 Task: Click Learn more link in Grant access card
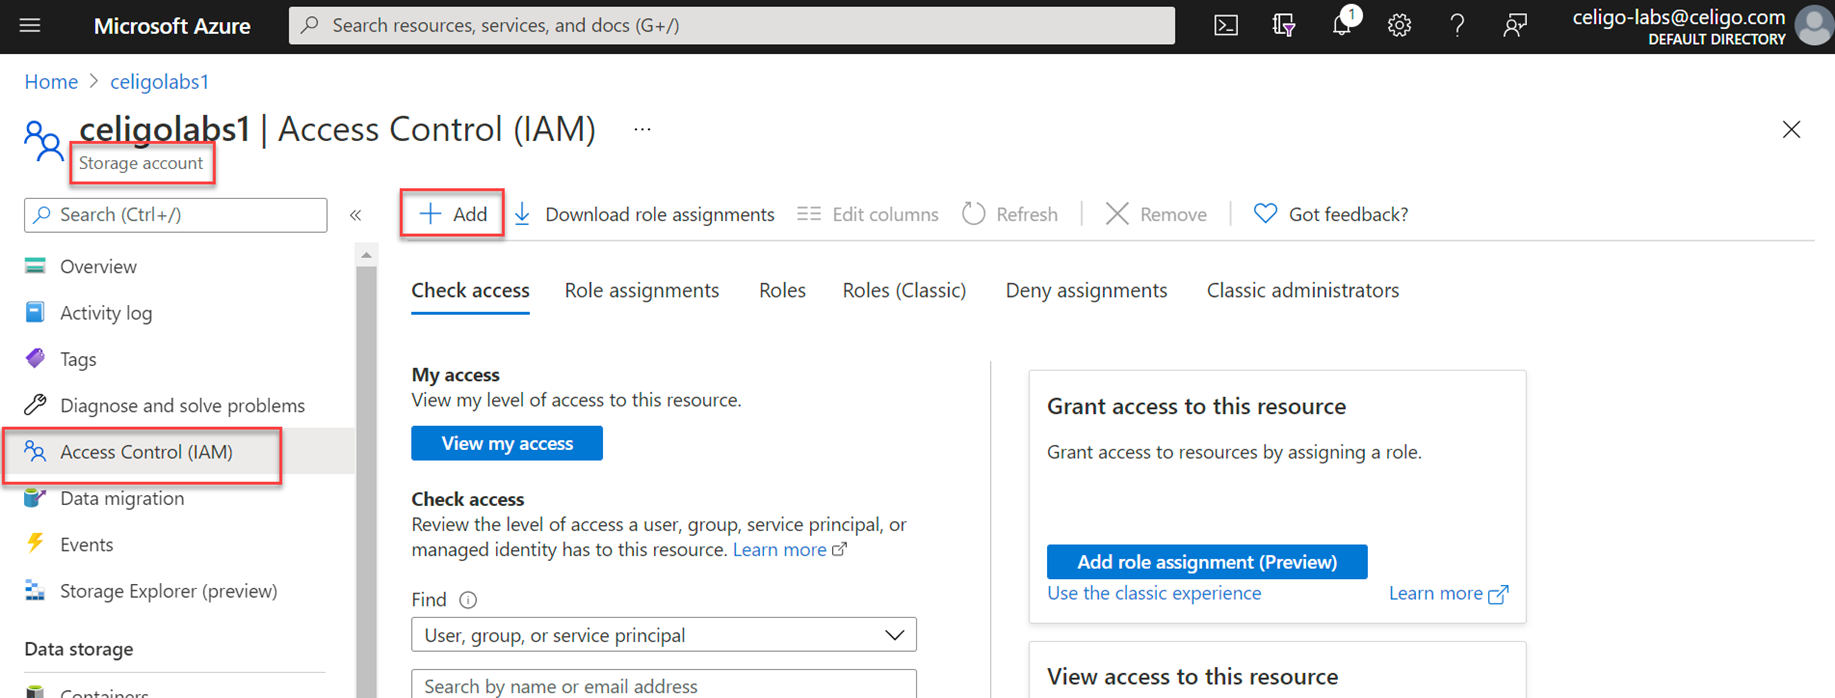(1448, 593)
